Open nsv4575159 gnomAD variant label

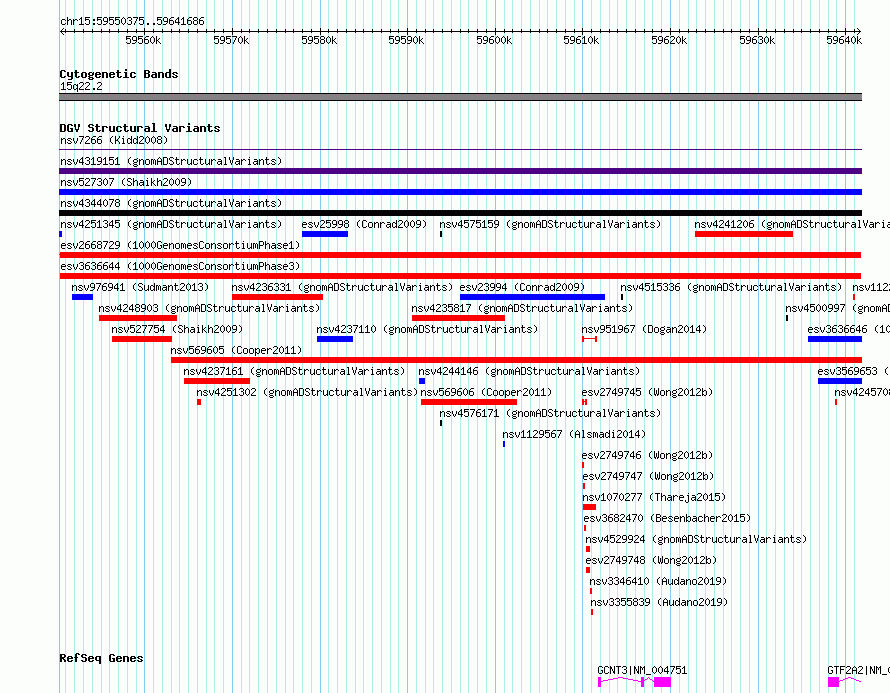tap(550, 224)
